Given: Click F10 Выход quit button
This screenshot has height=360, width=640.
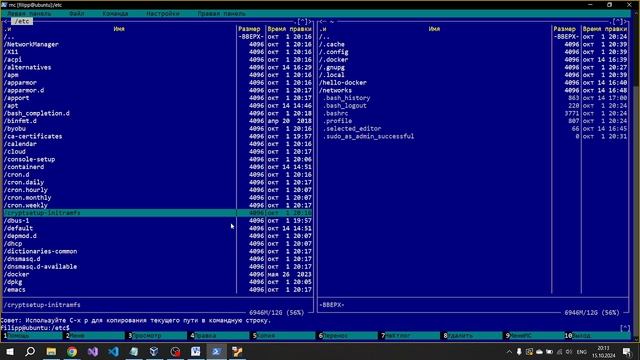Looking at the screenshot, I should (x=598, y=336).
